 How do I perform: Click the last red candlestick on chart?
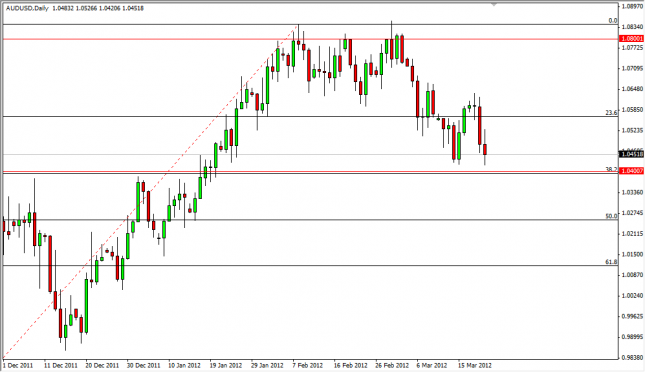(x=485, y=149)
